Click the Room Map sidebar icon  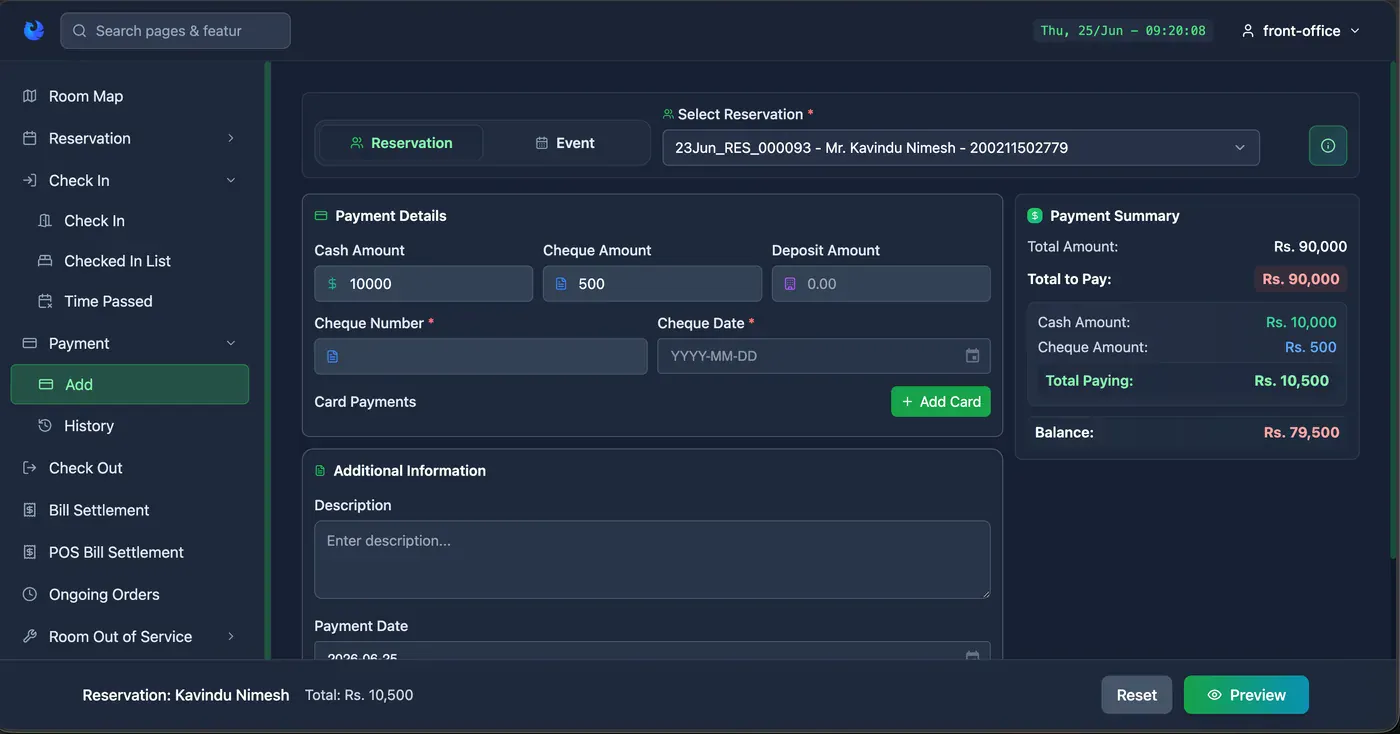coord(30,96)
